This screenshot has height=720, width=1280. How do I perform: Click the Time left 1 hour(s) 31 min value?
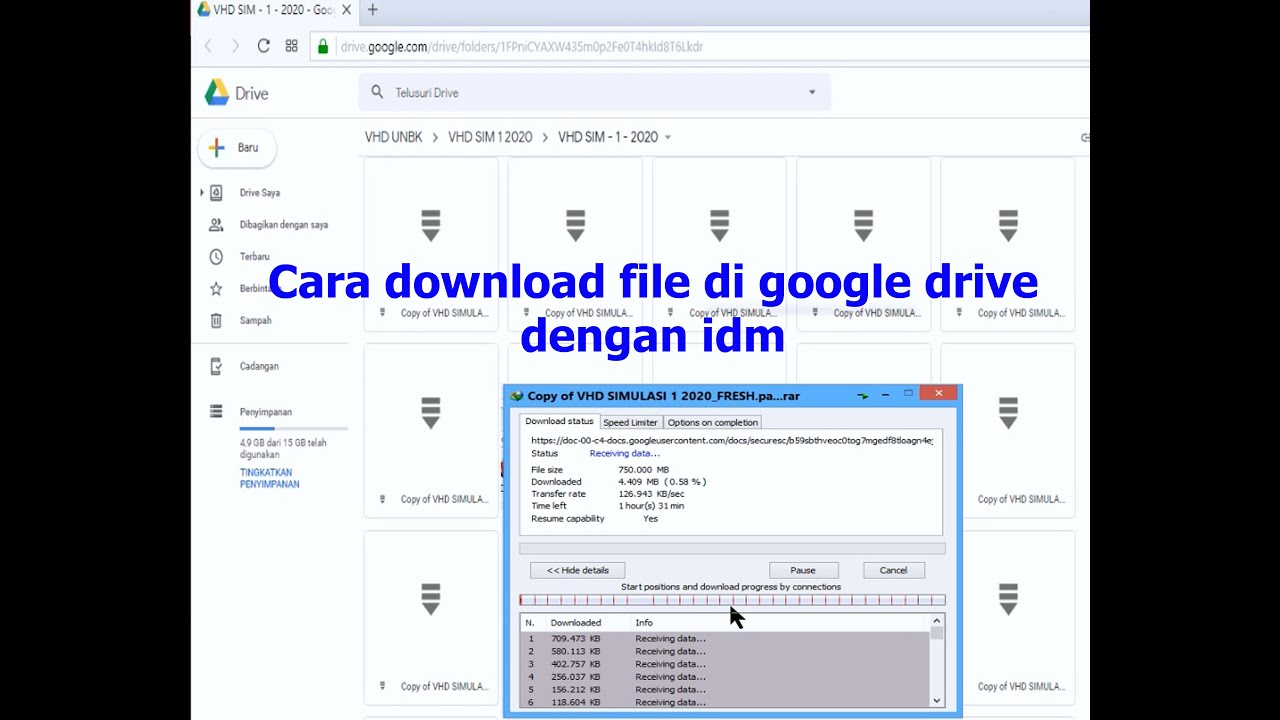651,506
